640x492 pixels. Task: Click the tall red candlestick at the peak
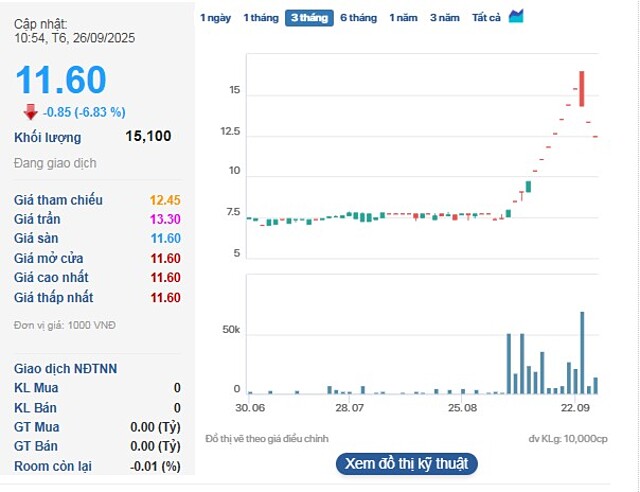click(581, 88)
